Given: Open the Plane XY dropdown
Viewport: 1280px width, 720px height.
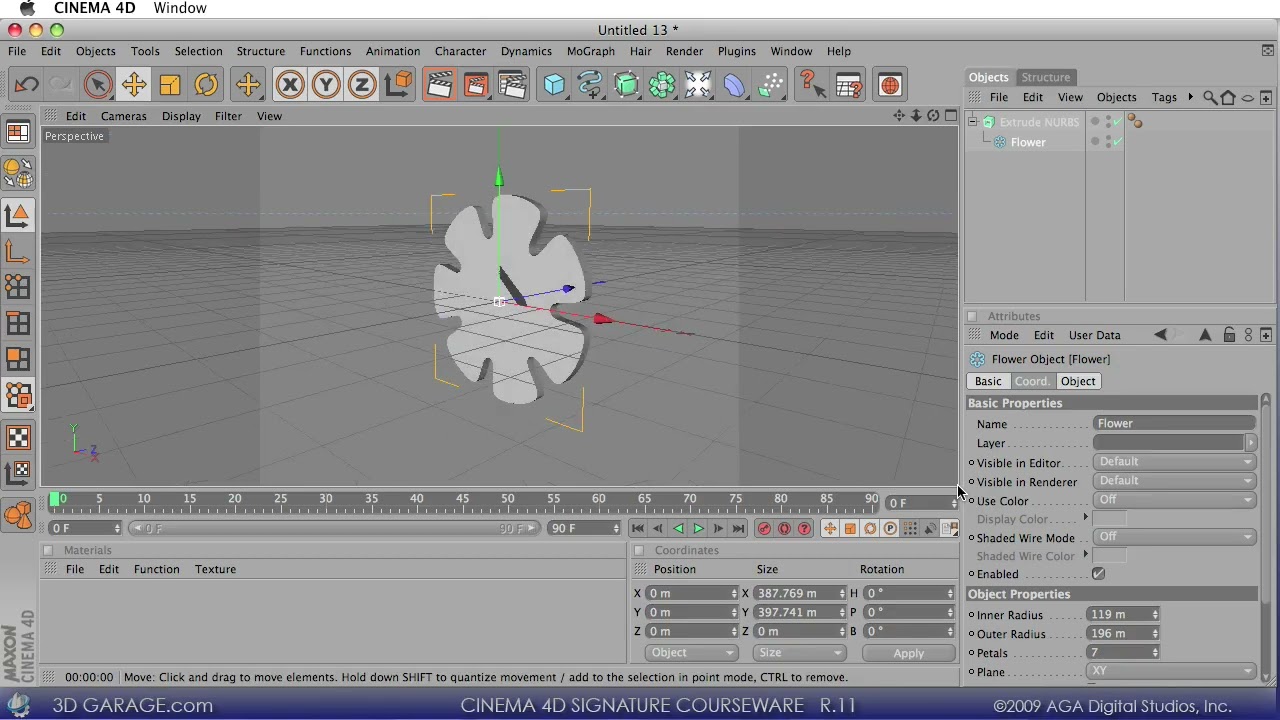Looking at the screenshot, I should coord(1172,671).
